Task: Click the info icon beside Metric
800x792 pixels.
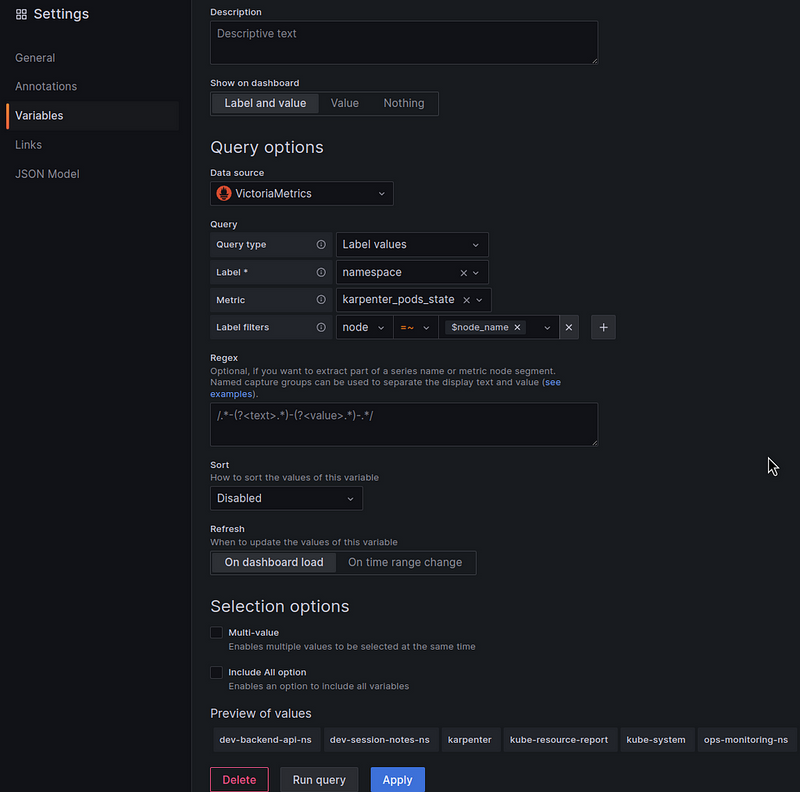Action: coord(321,300)
